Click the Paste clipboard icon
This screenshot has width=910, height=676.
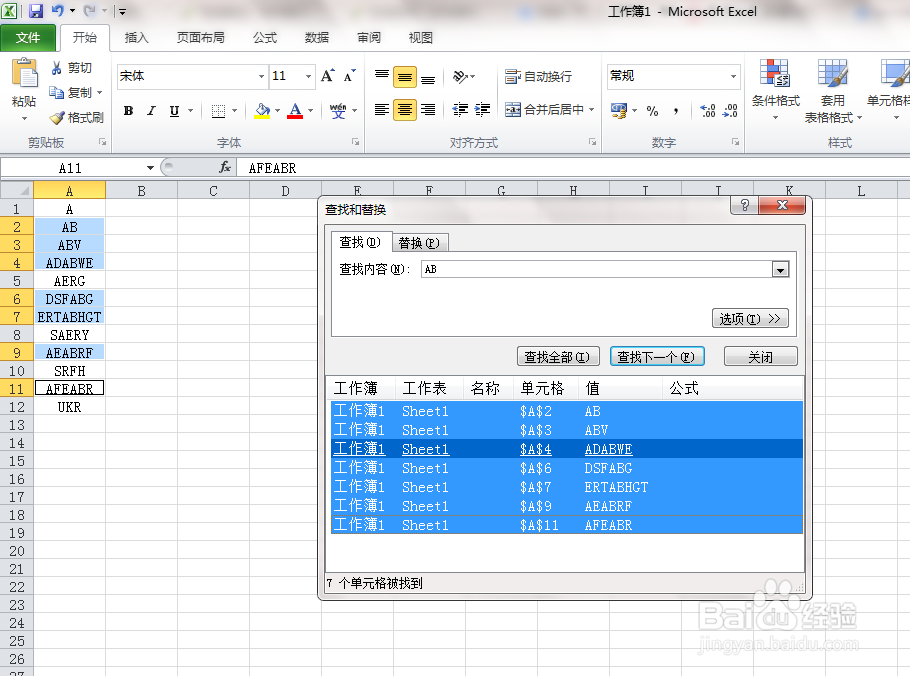pyautogui.click(x=24, y=74)
